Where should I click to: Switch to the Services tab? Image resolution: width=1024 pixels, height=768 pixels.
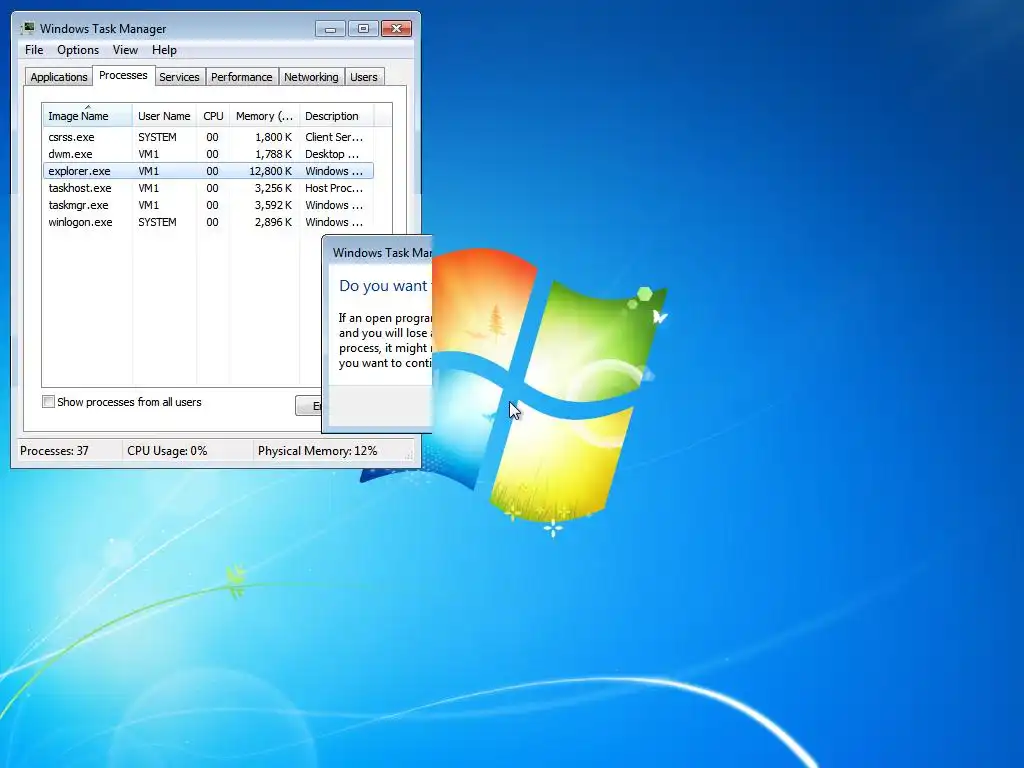coord(179,77)
